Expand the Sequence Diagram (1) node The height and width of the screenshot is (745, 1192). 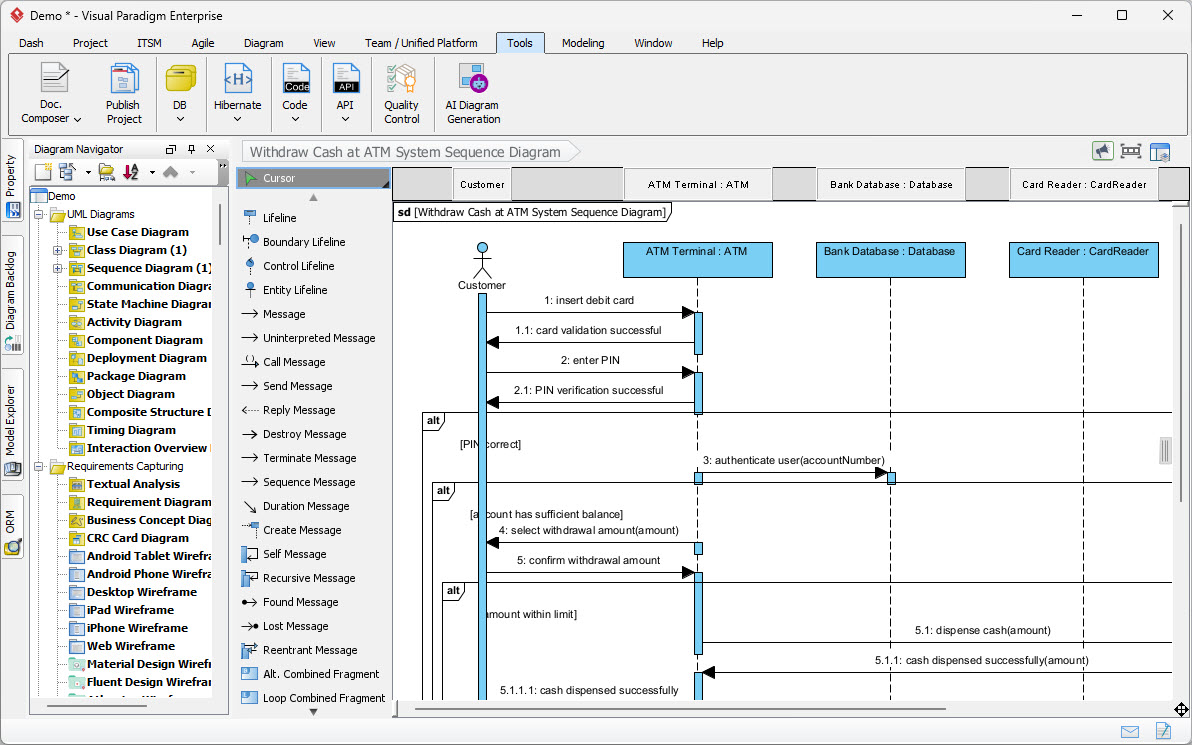(x=57, y=268)
